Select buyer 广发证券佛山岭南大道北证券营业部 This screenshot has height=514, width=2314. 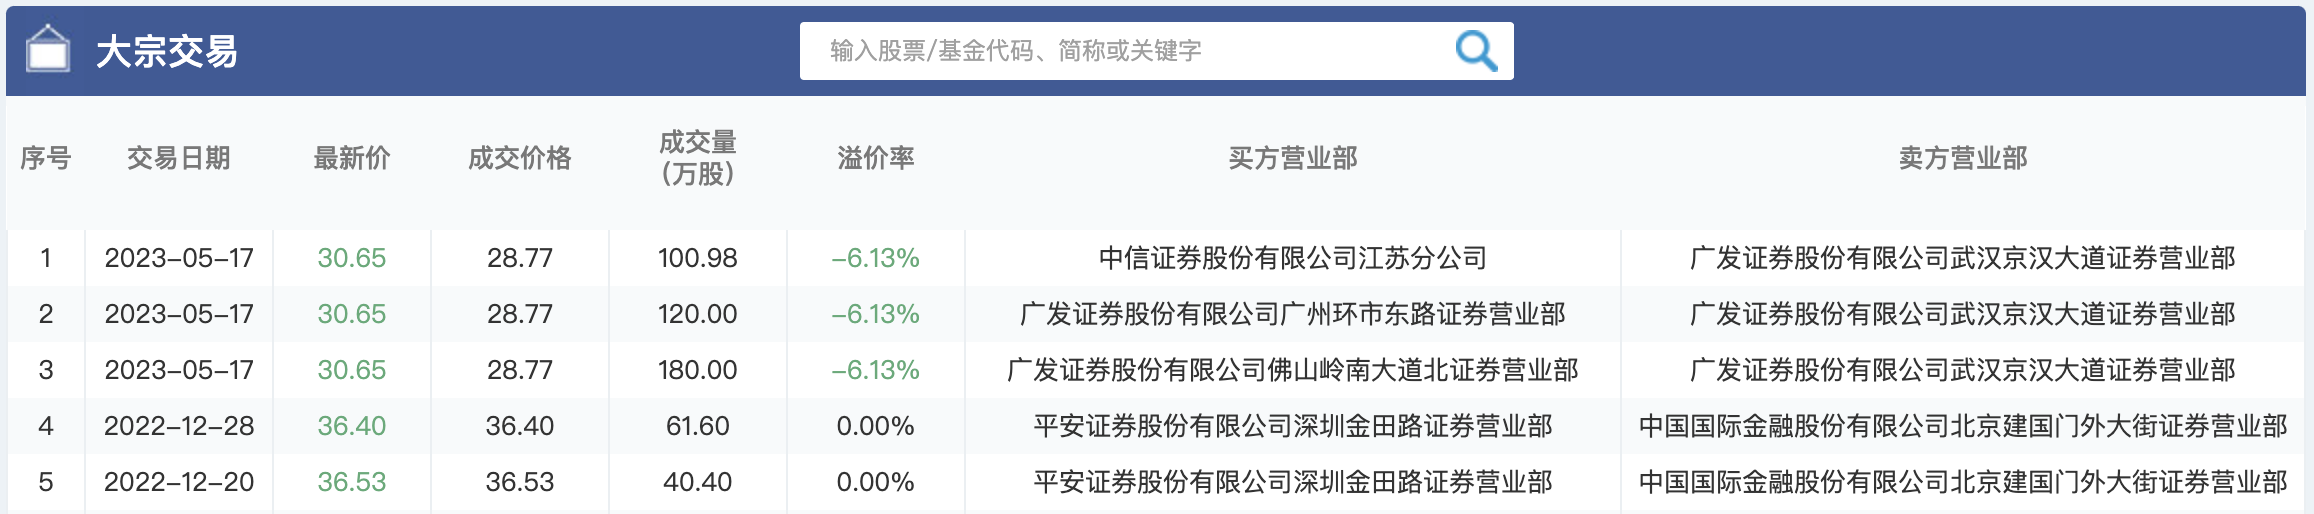pyautogui.click(x=1292, y=370)
